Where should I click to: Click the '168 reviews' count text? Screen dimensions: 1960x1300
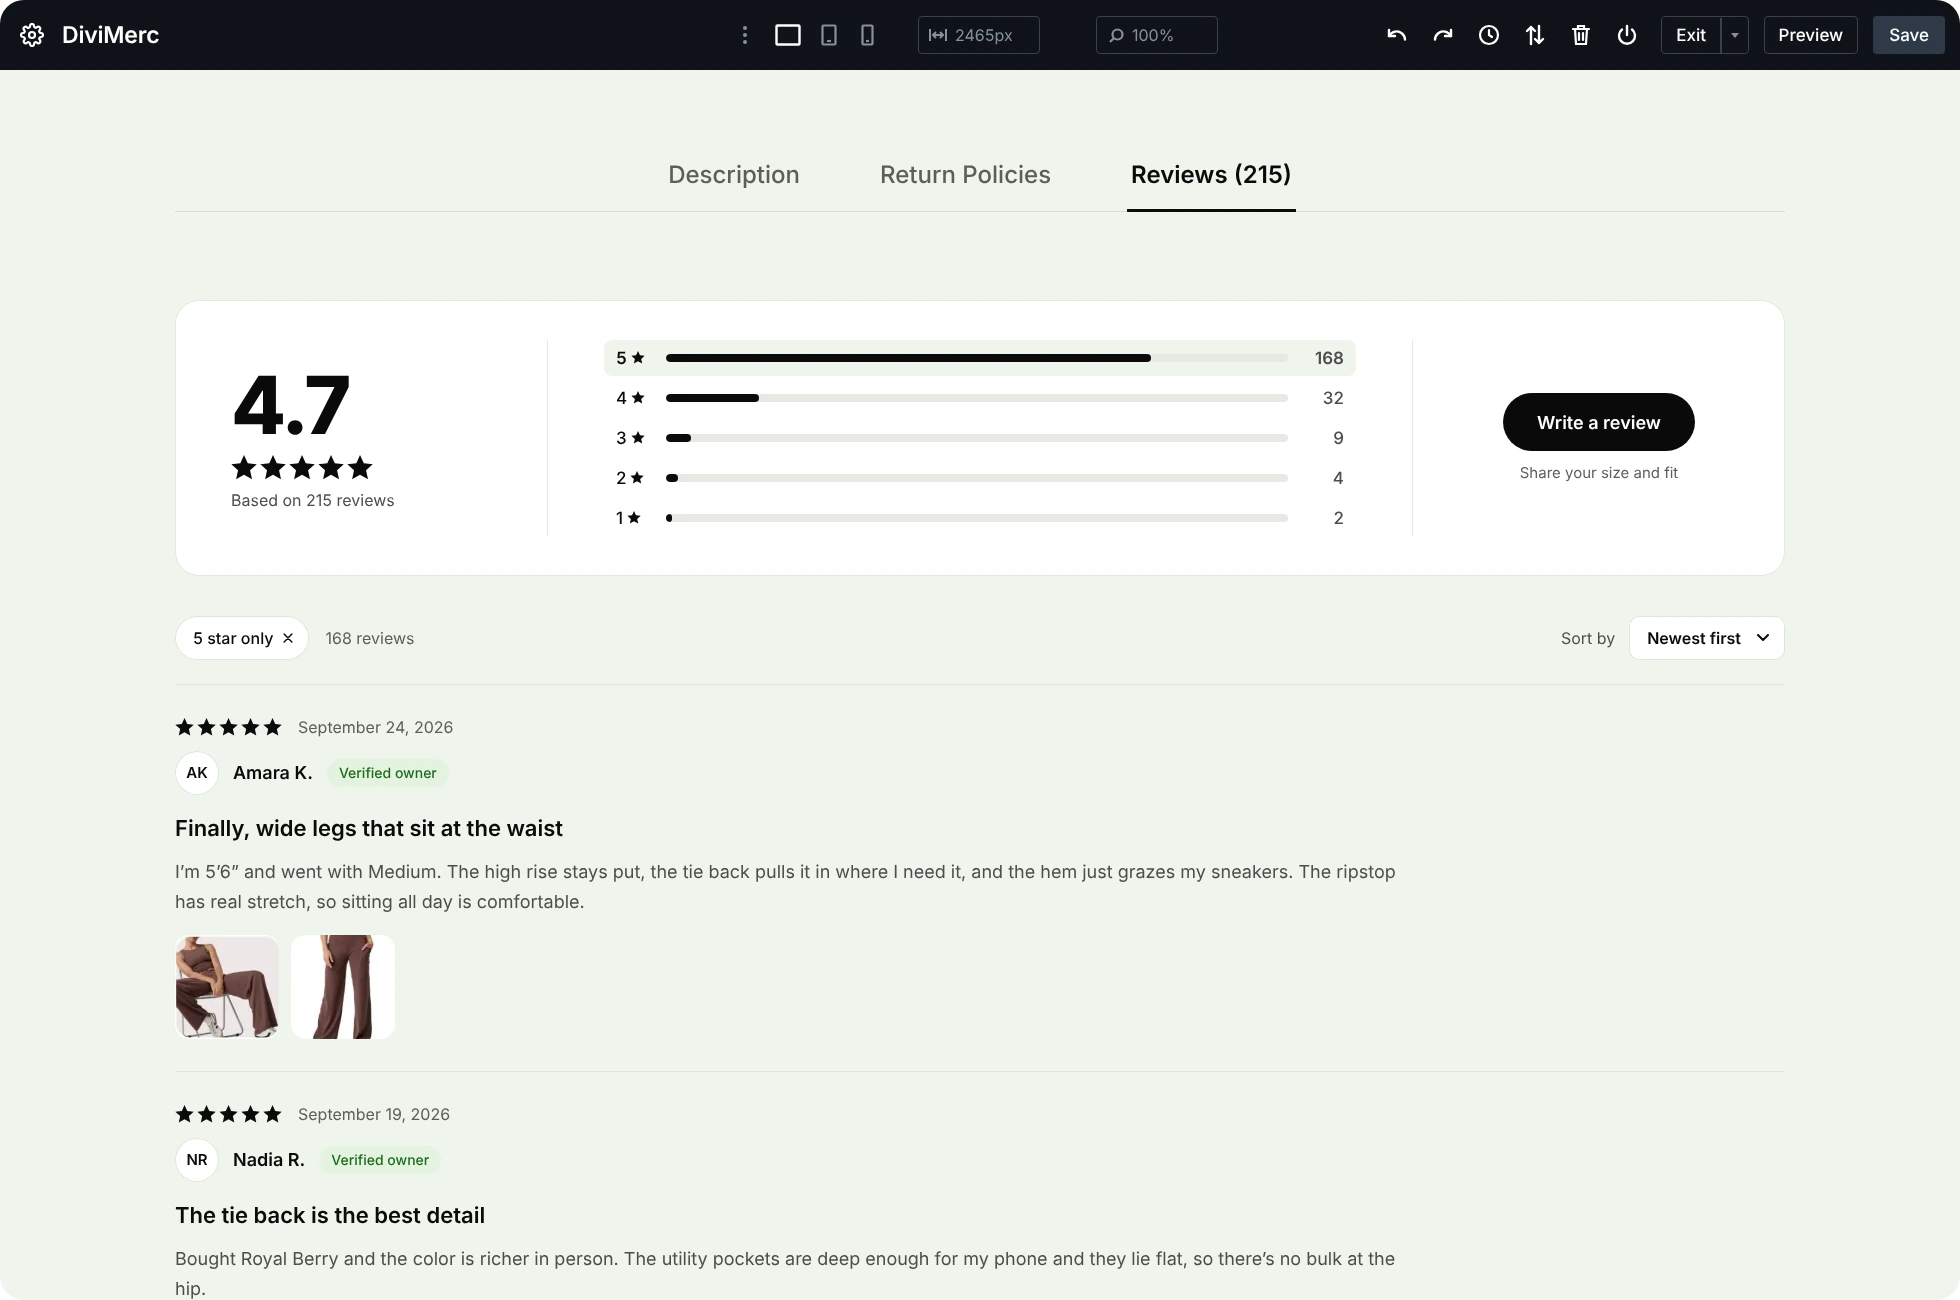pyautogui.click(x=369, y=638)
